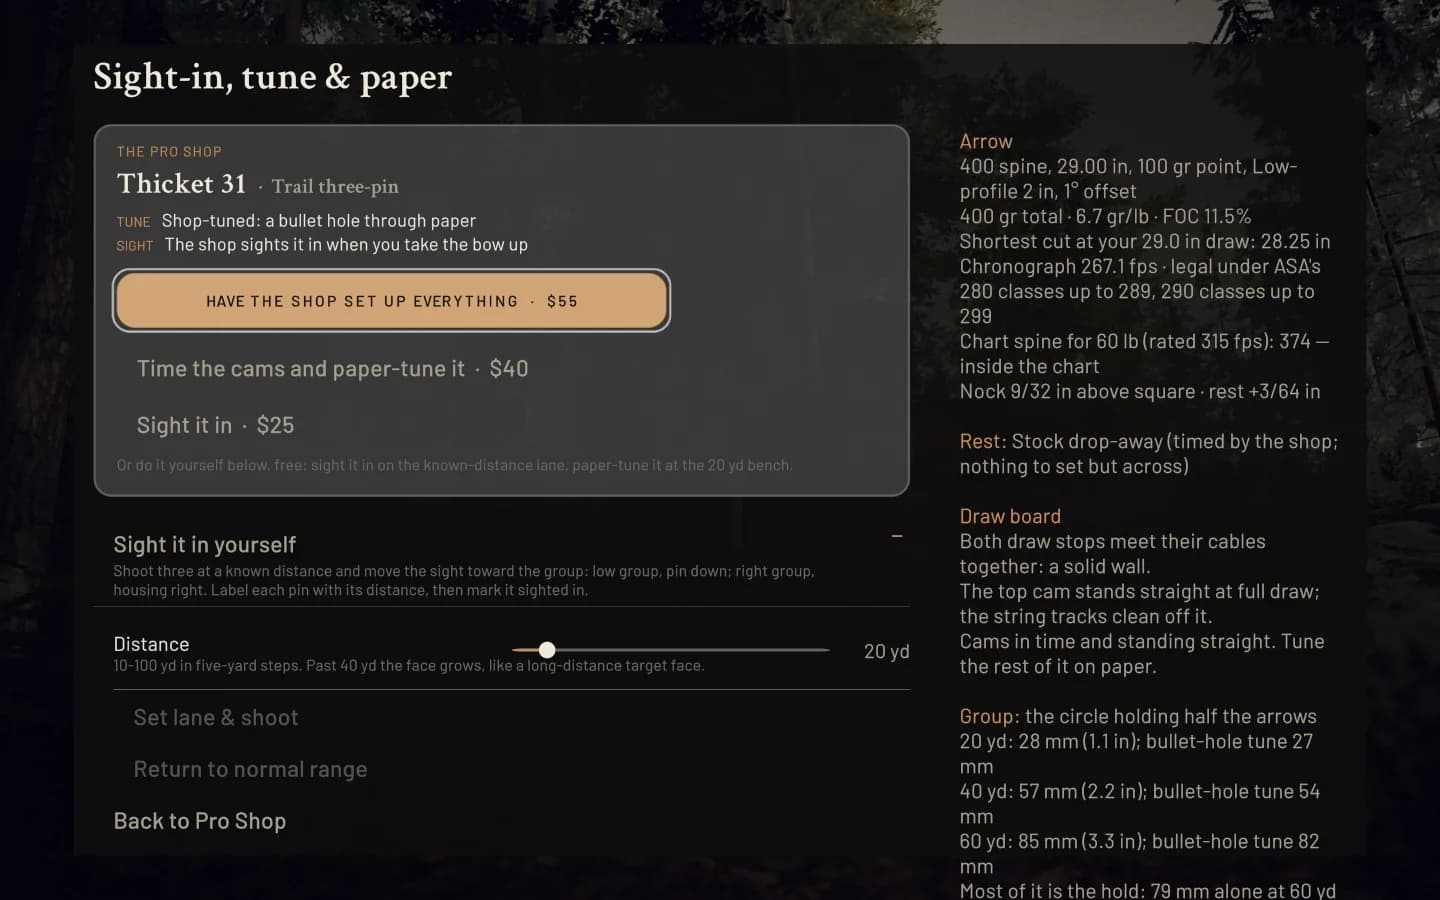1440x900 pixels.
Task: Click the Nock 9/32 in above square line
Action: [1140, 391]
